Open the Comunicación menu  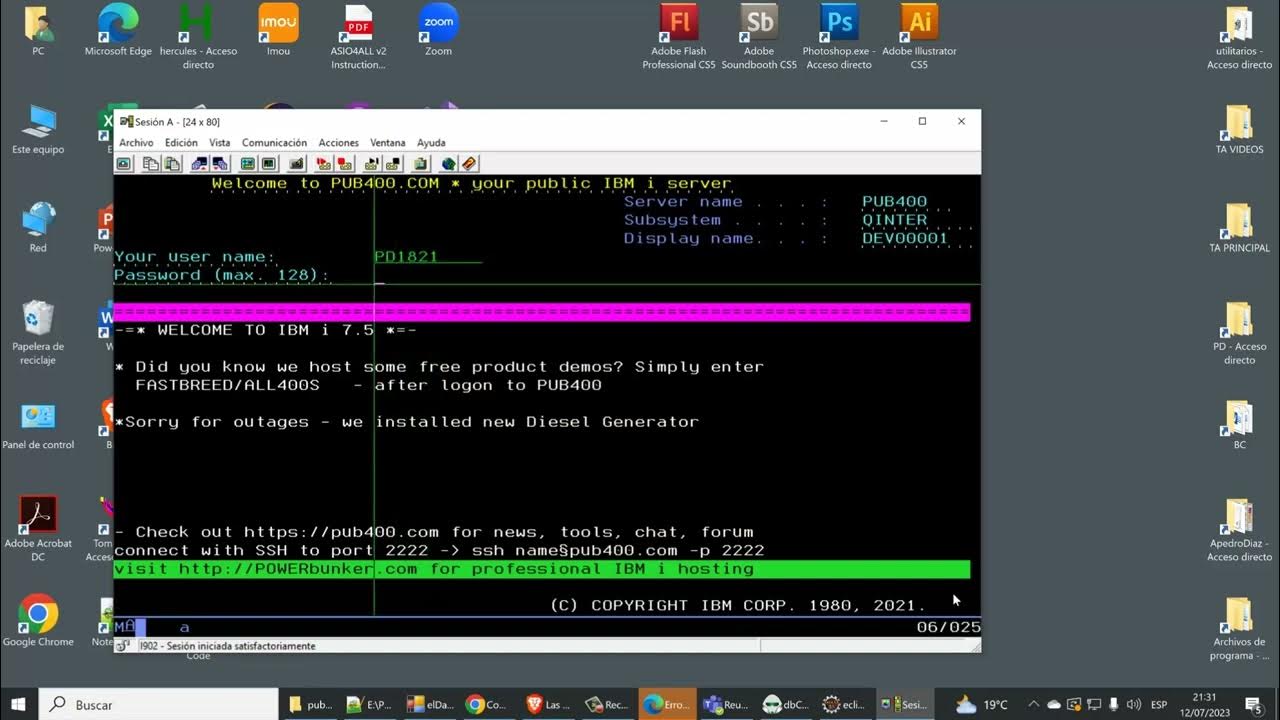(x=274, y=143)
